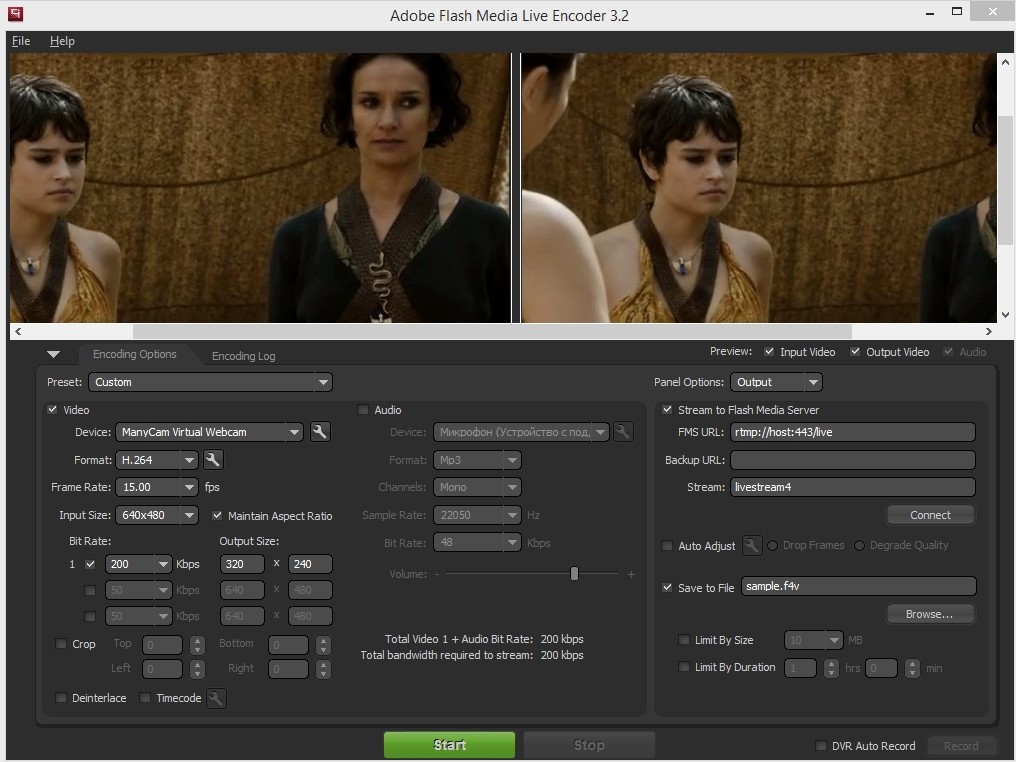The width and height of the screenshot is (1016, 762).
Task: Toggle Input Video preview checkbox
Action: (769, 351)
